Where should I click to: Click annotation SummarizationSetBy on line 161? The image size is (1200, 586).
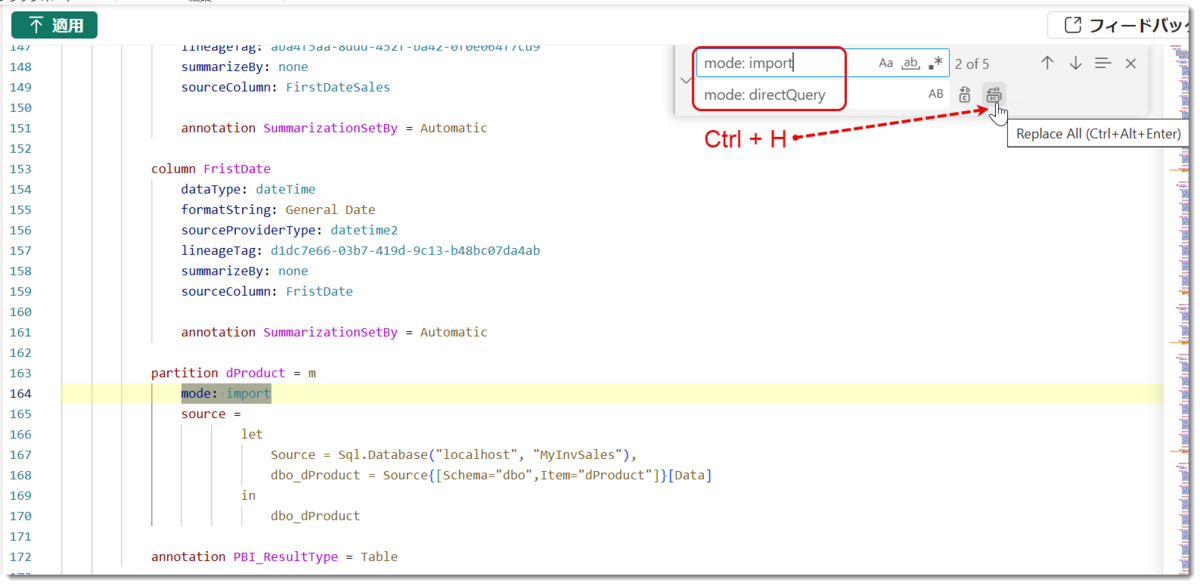click(334, 332)
